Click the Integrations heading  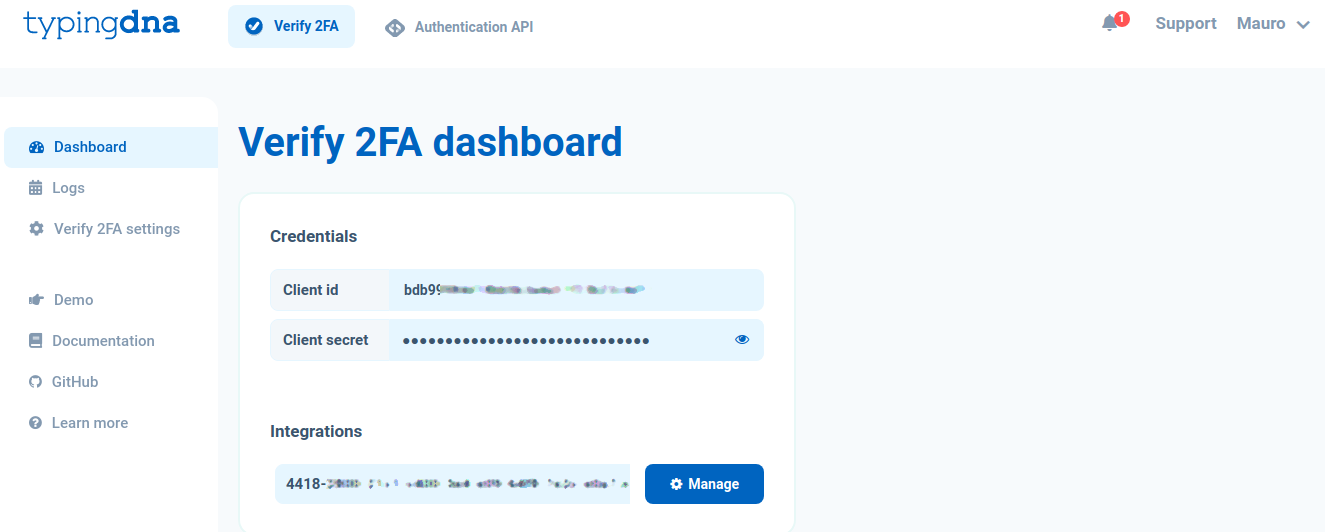coord(316,432)
